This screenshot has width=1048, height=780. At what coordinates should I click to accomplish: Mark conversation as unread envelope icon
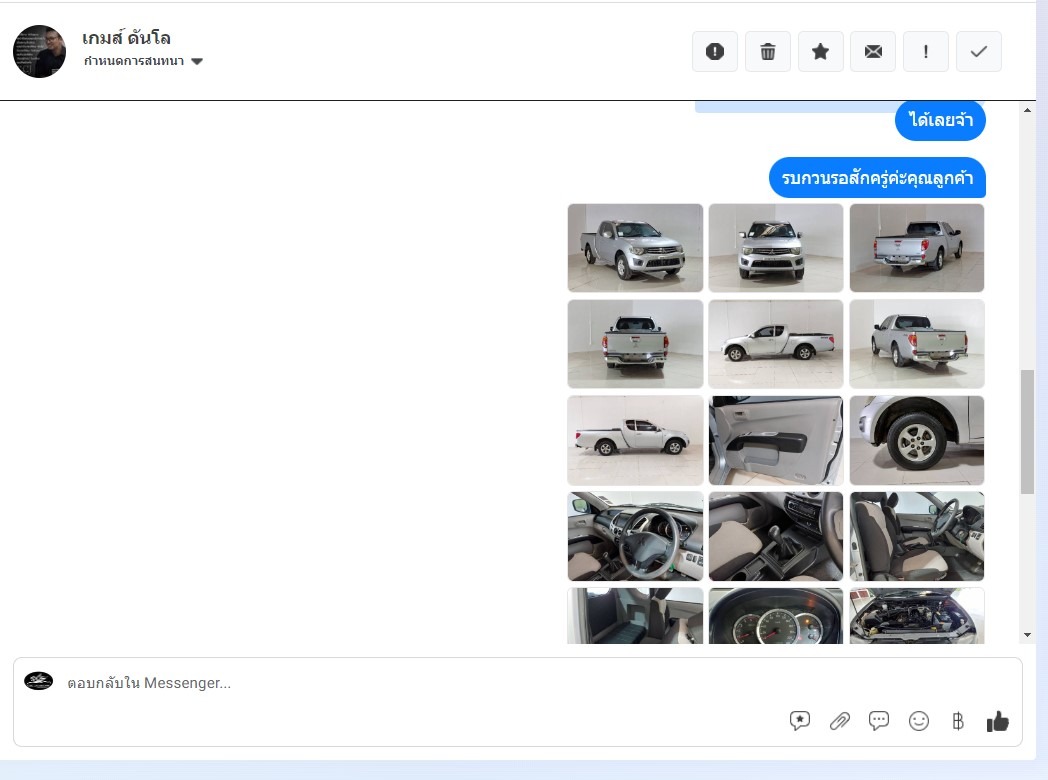[x=873, y=52]
